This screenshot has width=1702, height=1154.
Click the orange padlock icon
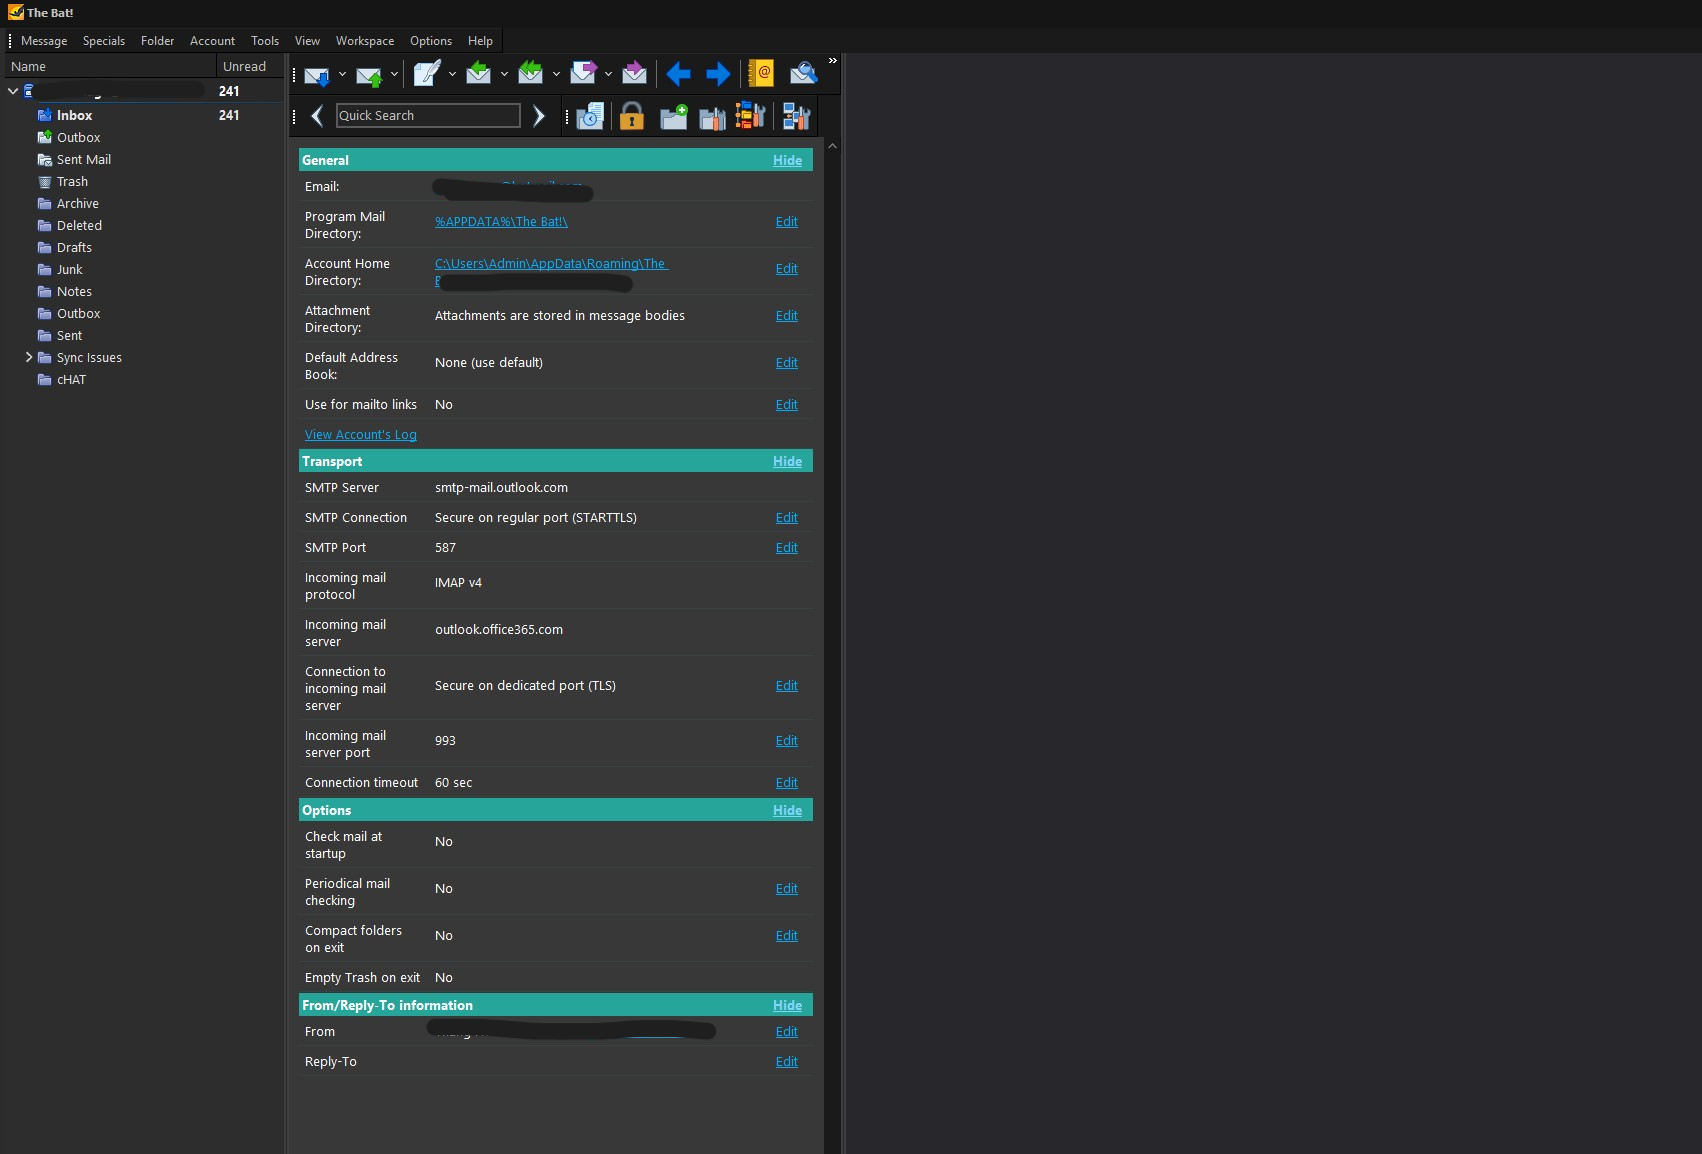632,116
